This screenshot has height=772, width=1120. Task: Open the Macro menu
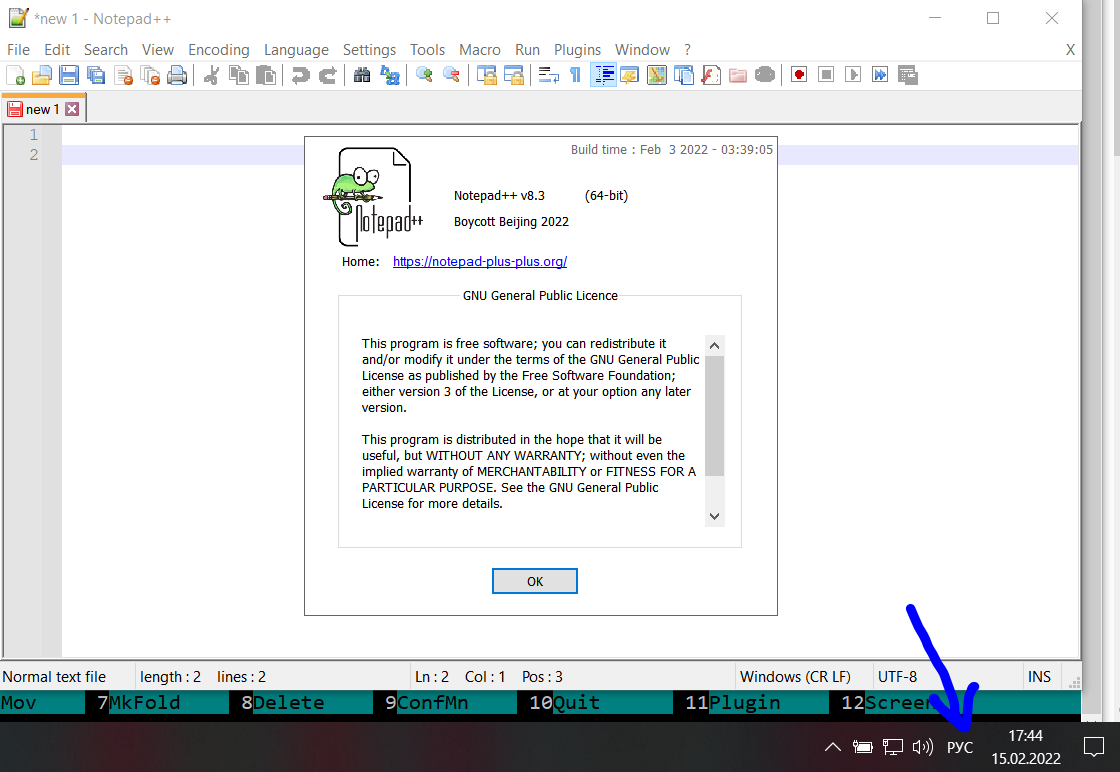coord(480,49)
